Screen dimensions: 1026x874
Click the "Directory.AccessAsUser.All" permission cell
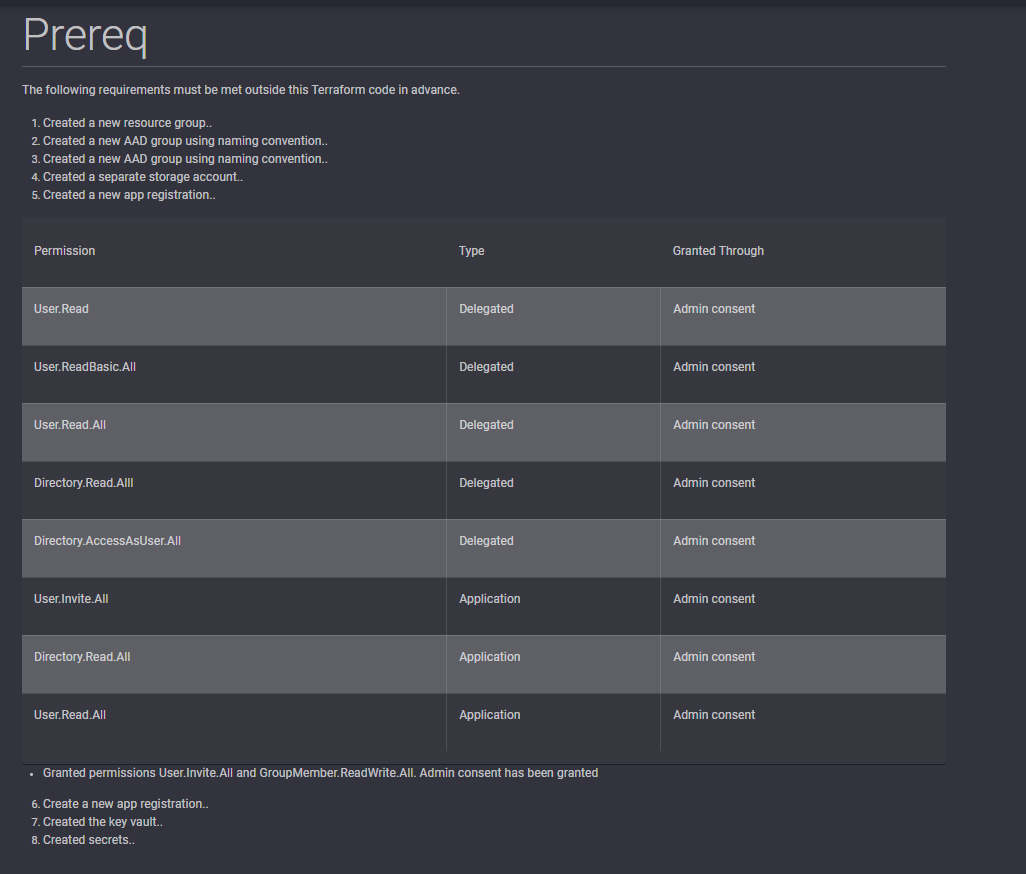pyautogui.click(x=107, y=540)
